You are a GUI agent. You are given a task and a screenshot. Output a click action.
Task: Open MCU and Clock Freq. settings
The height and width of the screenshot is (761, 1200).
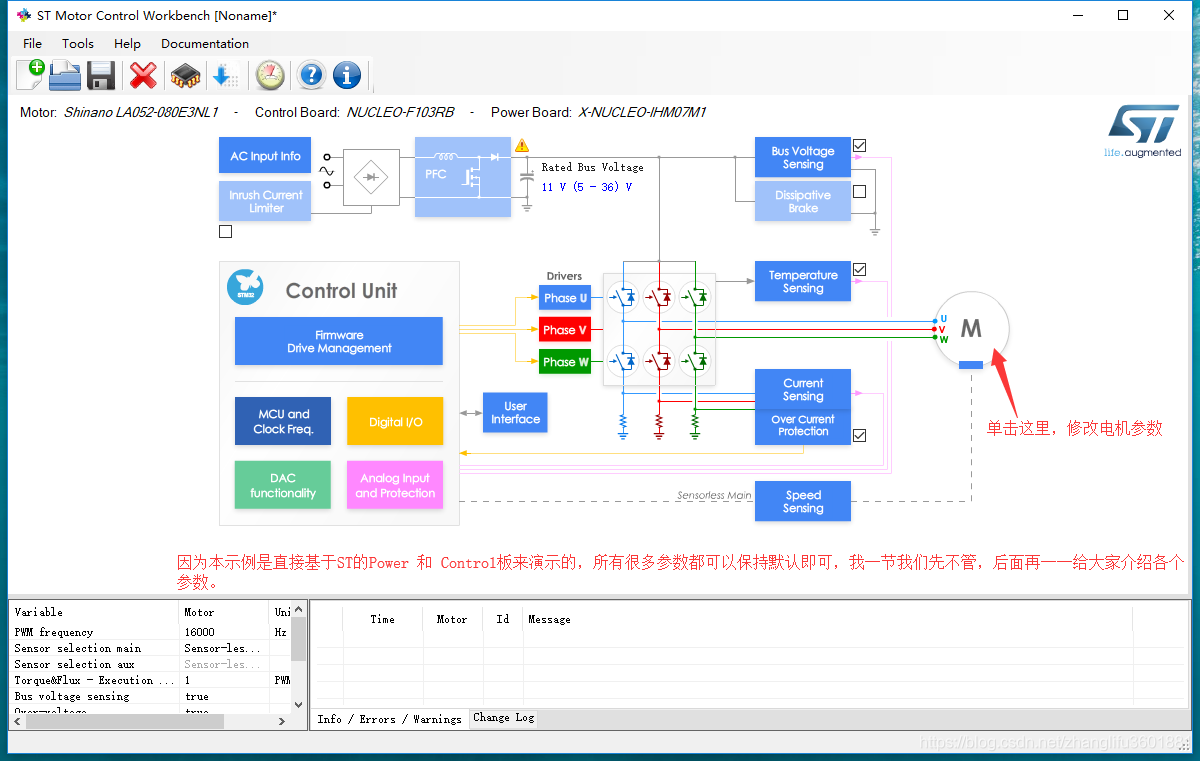click(283, 421)
